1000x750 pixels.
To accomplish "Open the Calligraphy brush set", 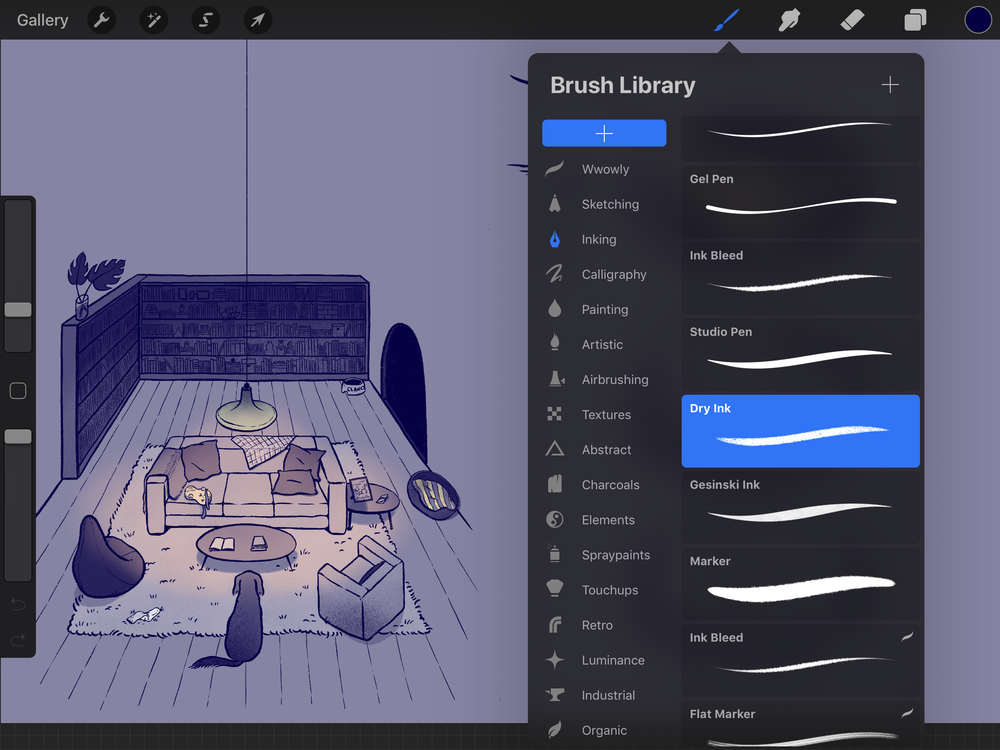I will click(604, 274).
